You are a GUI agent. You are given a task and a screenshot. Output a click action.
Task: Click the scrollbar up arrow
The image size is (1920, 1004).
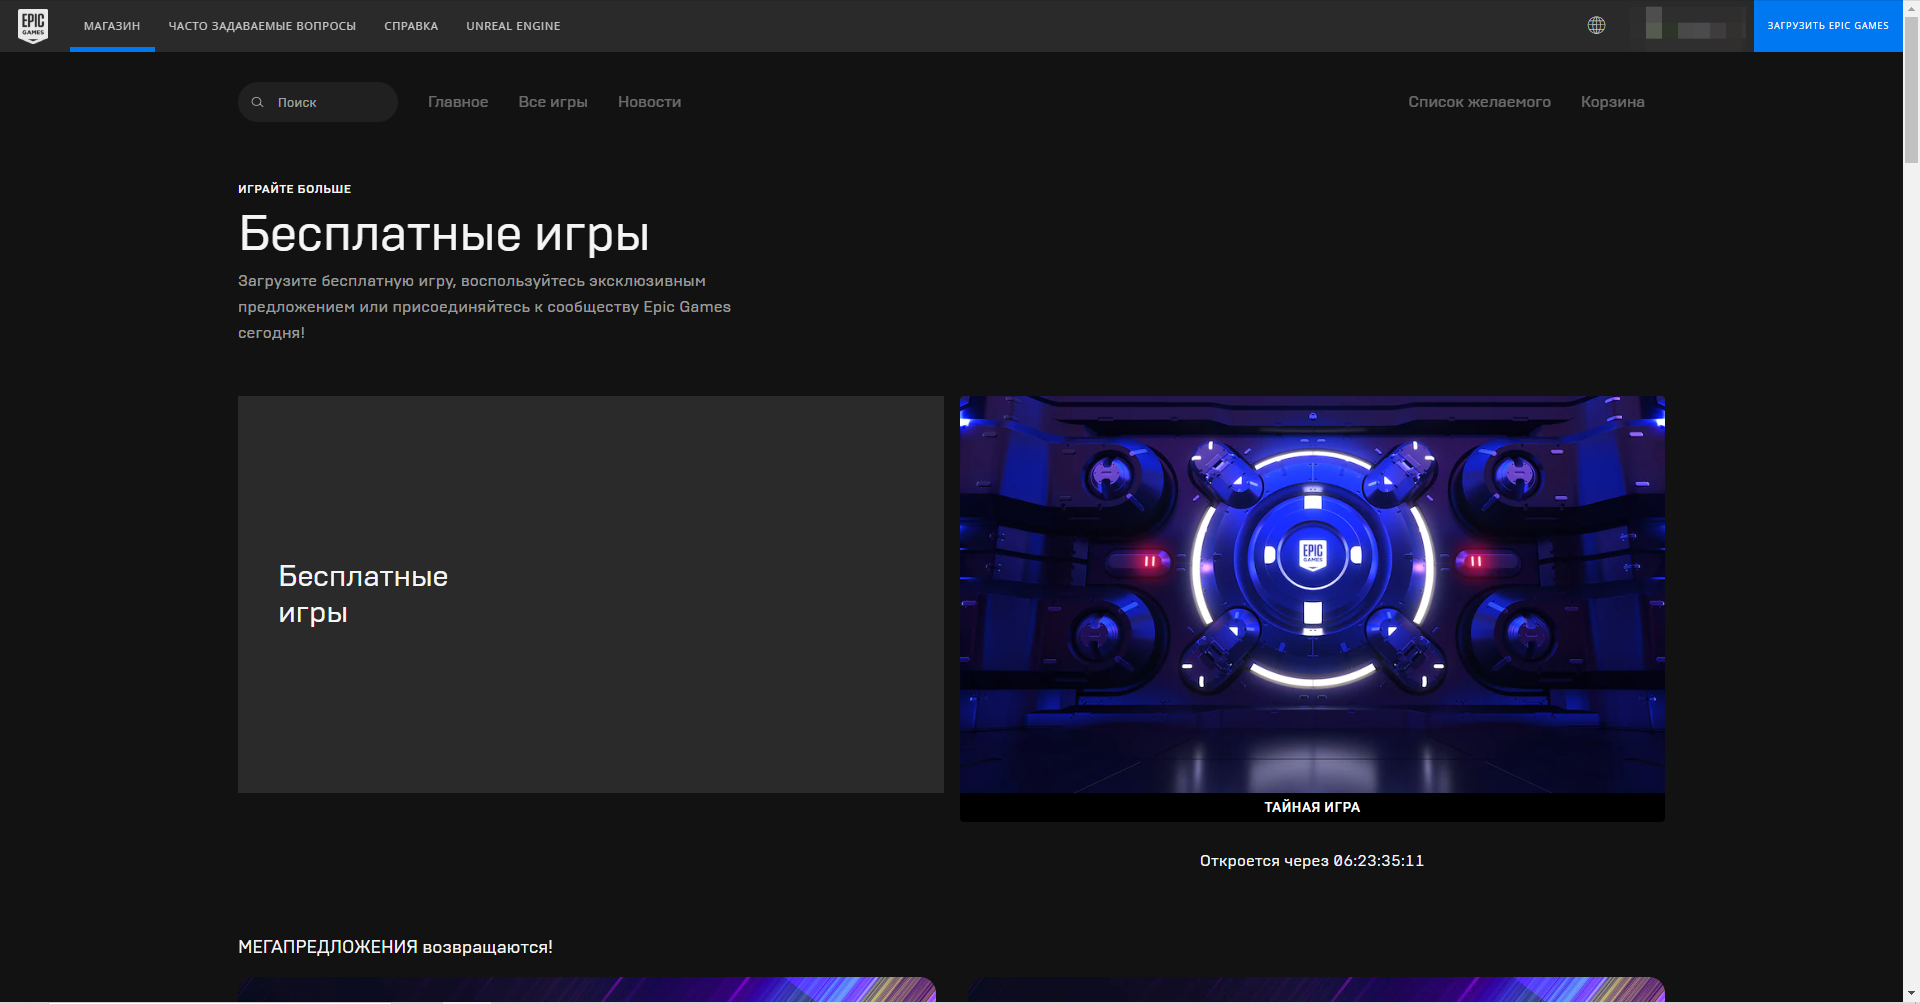(x=1911, y=7)
